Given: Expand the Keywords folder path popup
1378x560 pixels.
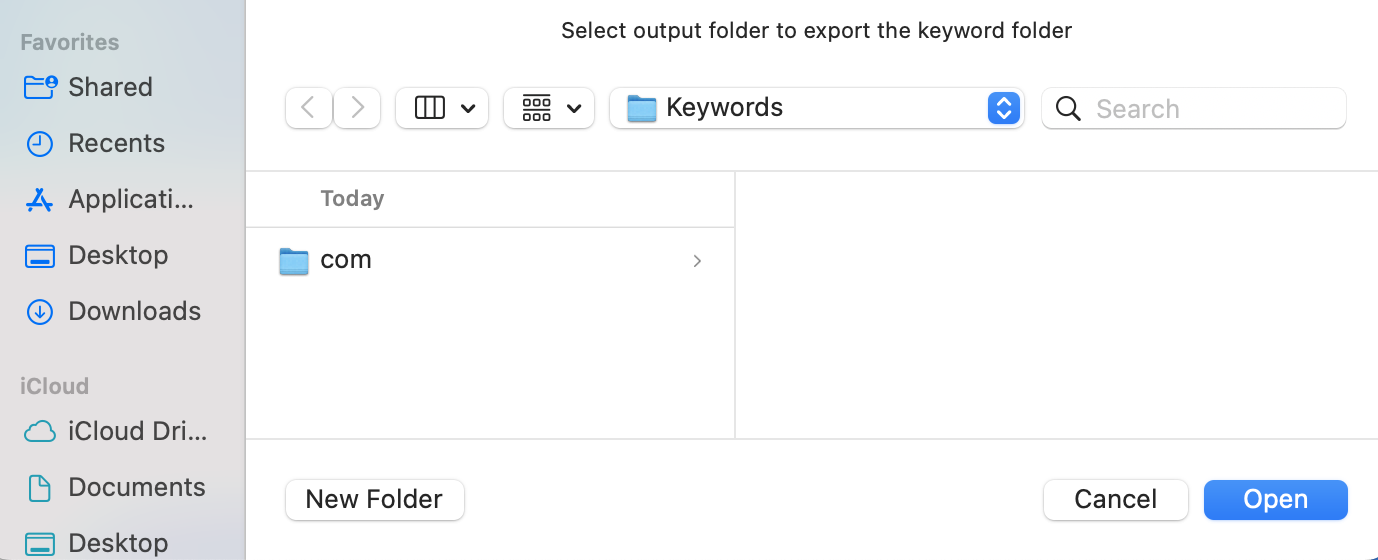Looking at the screenshot, I should (x=1003, y=108).
